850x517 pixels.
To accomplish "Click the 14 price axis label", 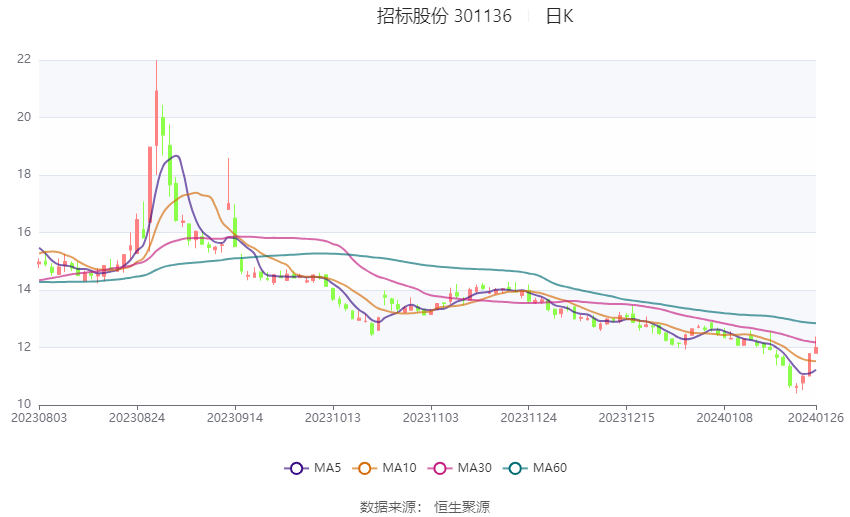I will pos(24,289).
